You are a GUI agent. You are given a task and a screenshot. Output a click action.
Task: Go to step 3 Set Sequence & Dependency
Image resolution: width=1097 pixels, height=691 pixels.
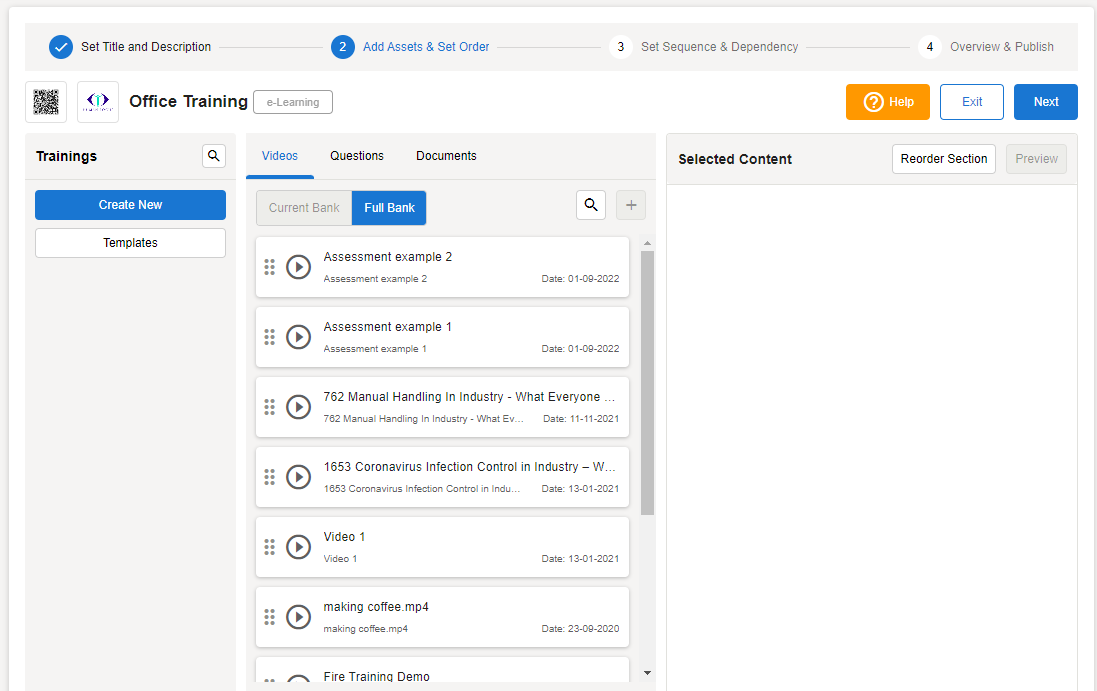[x=704, y=47]
